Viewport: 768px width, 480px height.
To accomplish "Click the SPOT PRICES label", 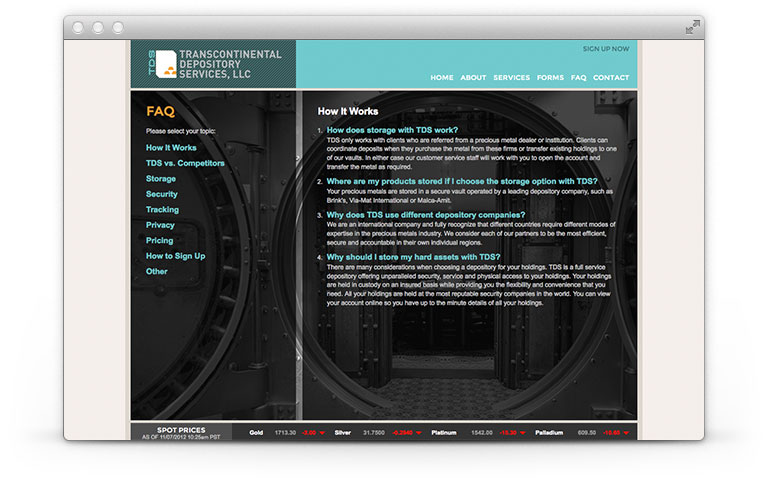I will [181, 430].
